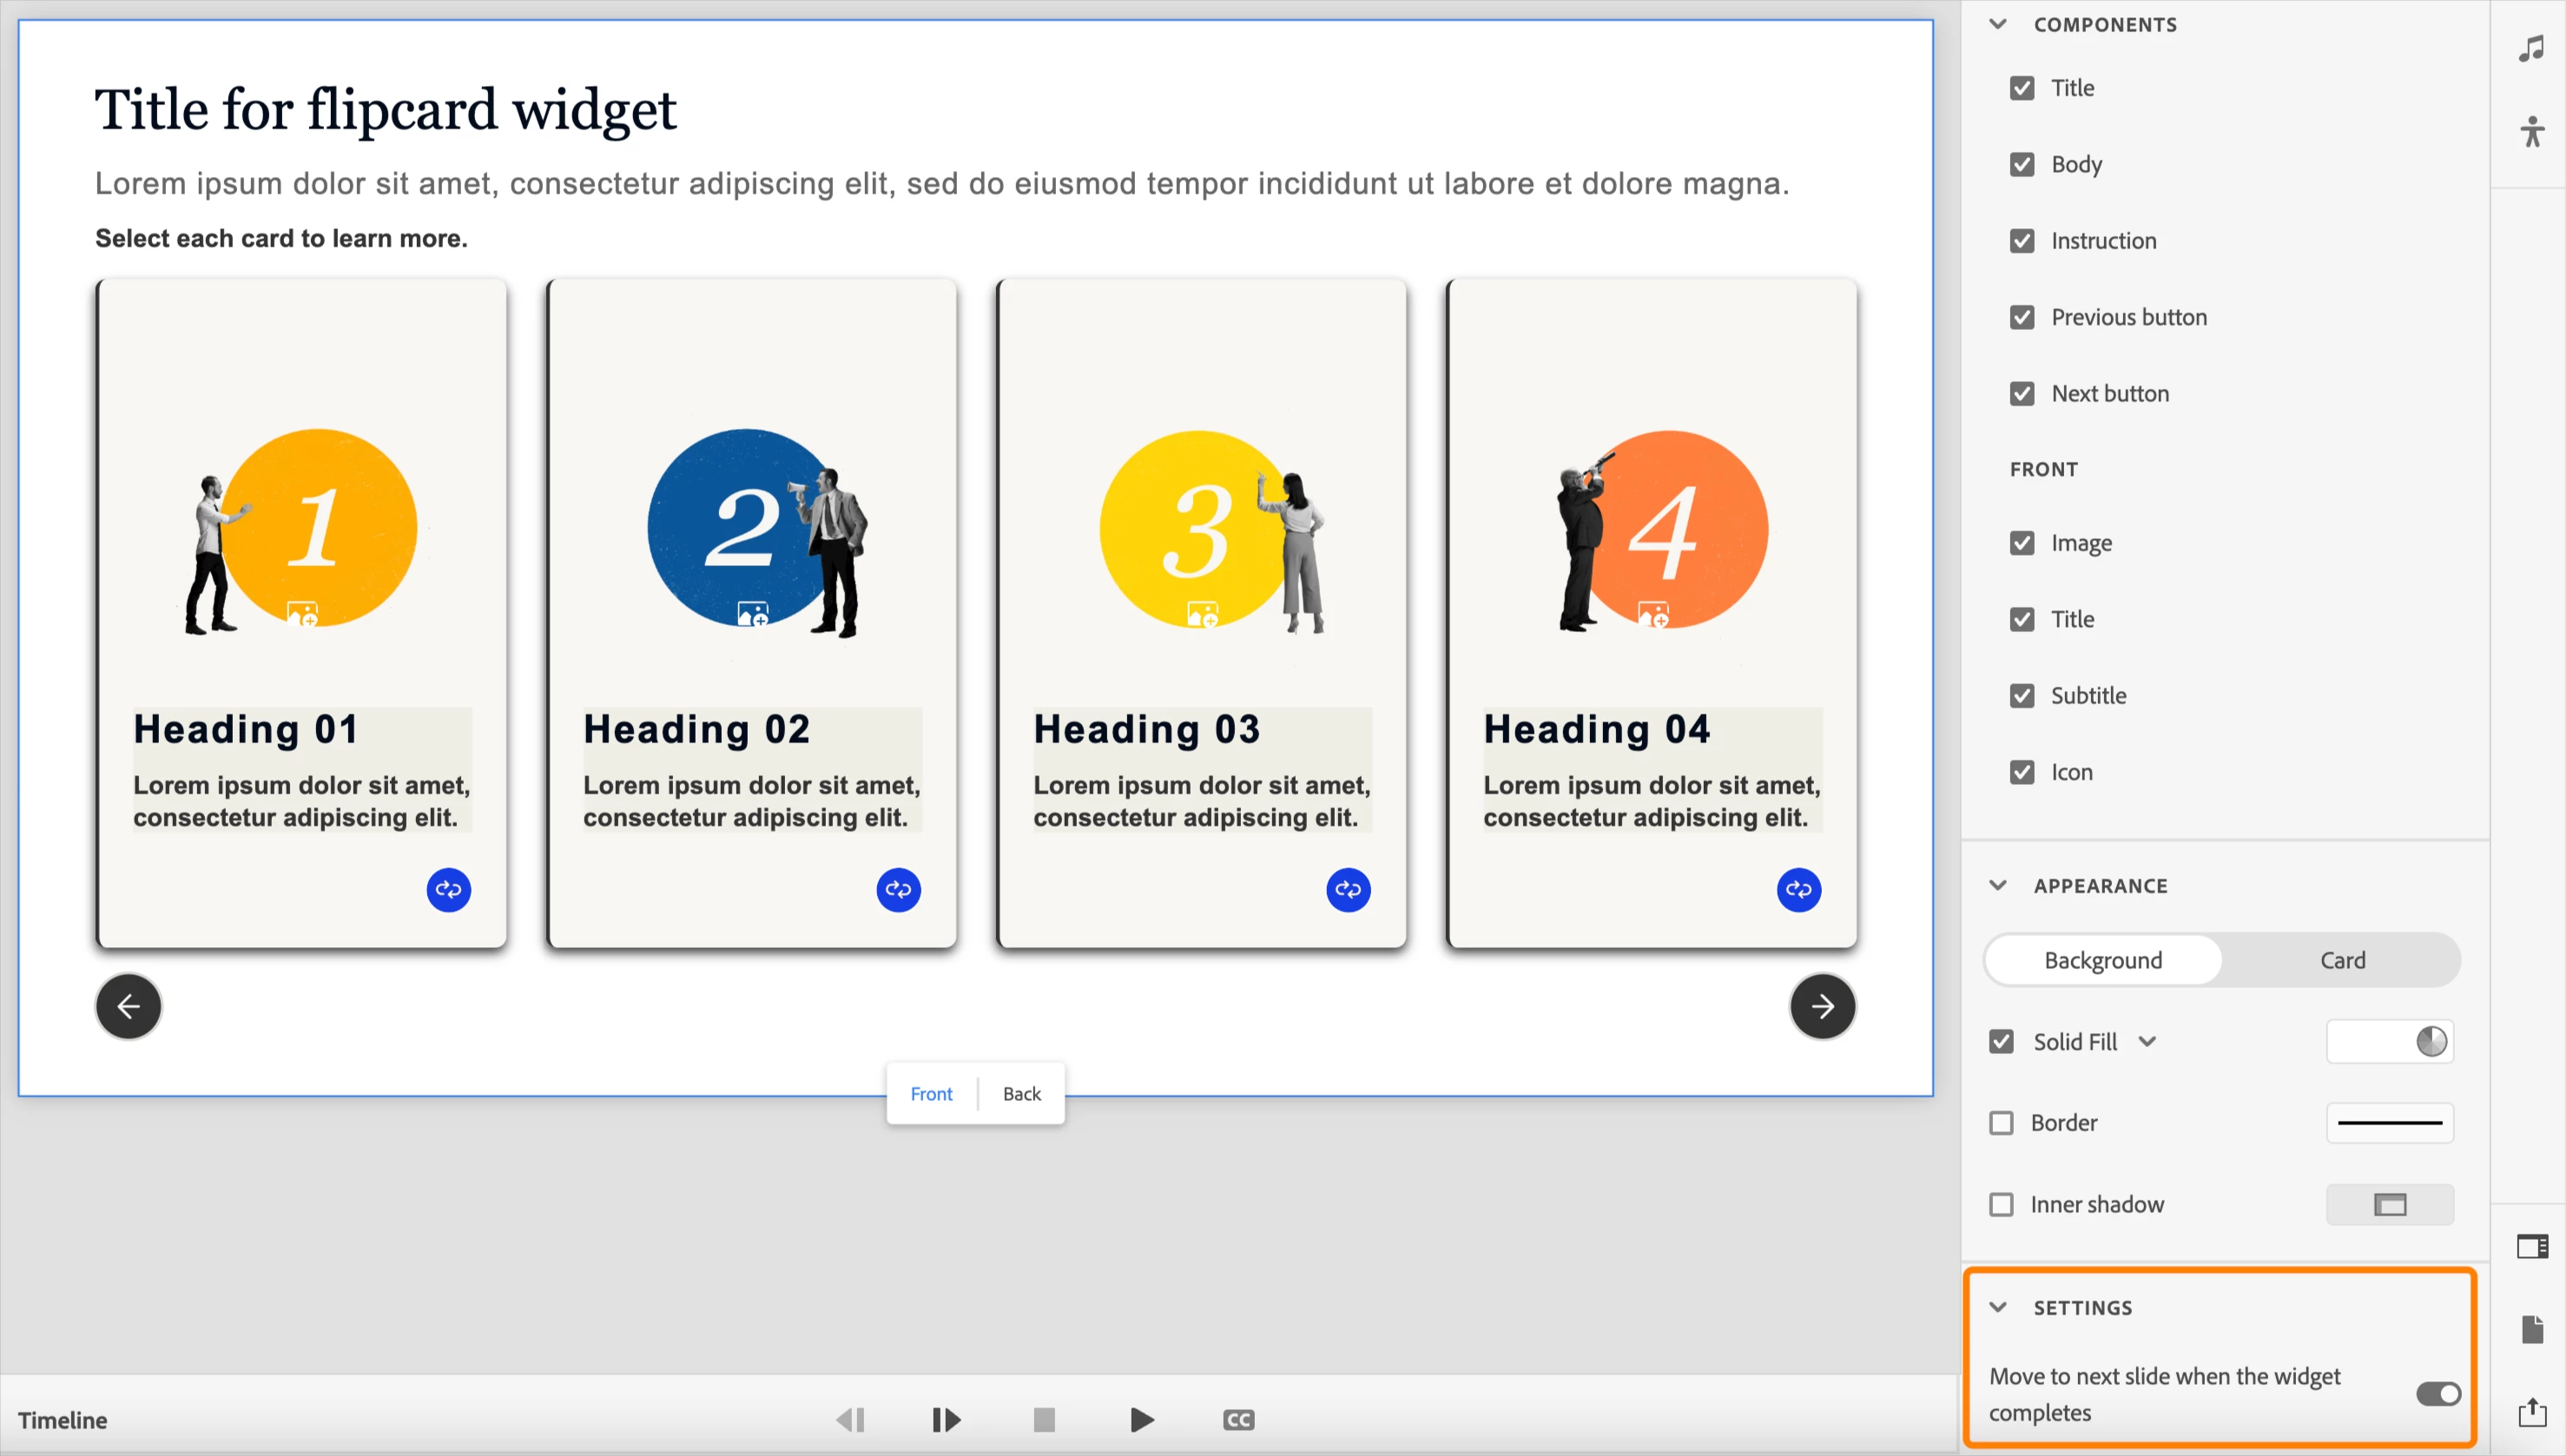Toggle move to next slide switch

click(2438, 1393)
